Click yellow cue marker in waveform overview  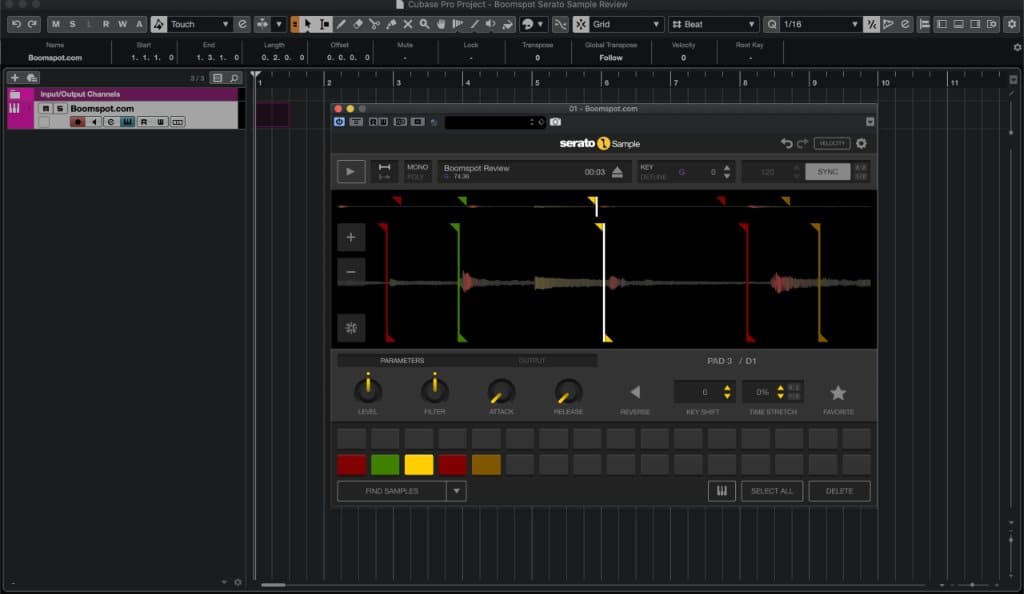tap(594, 202)
